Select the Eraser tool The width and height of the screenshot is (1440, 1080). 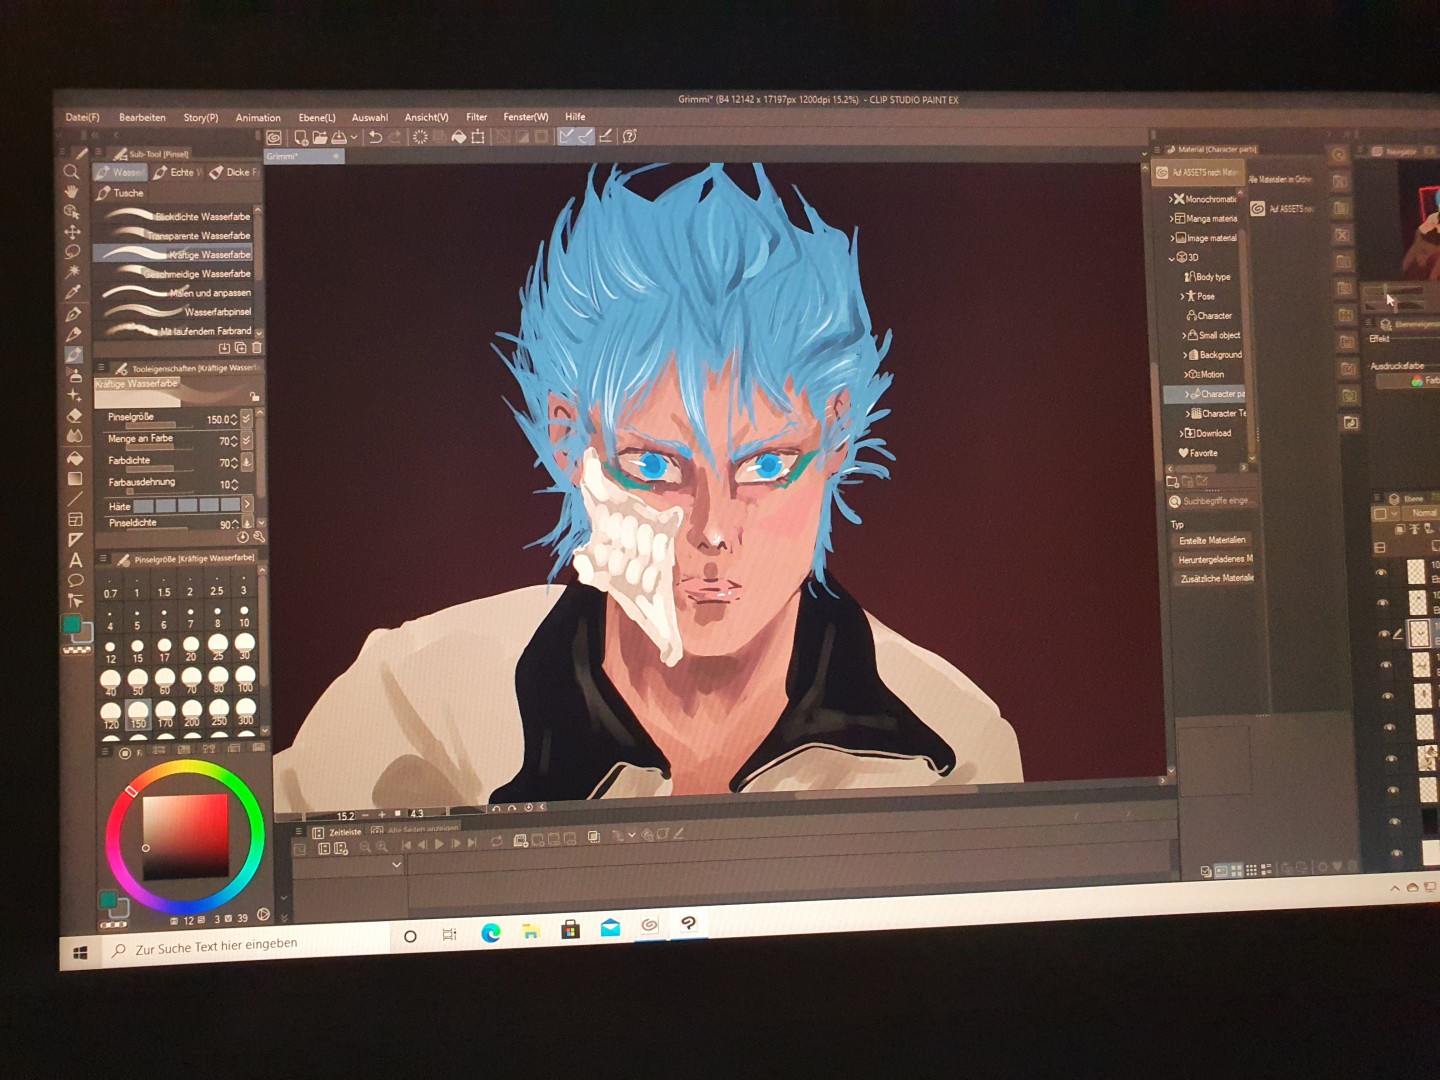(74, 416)
